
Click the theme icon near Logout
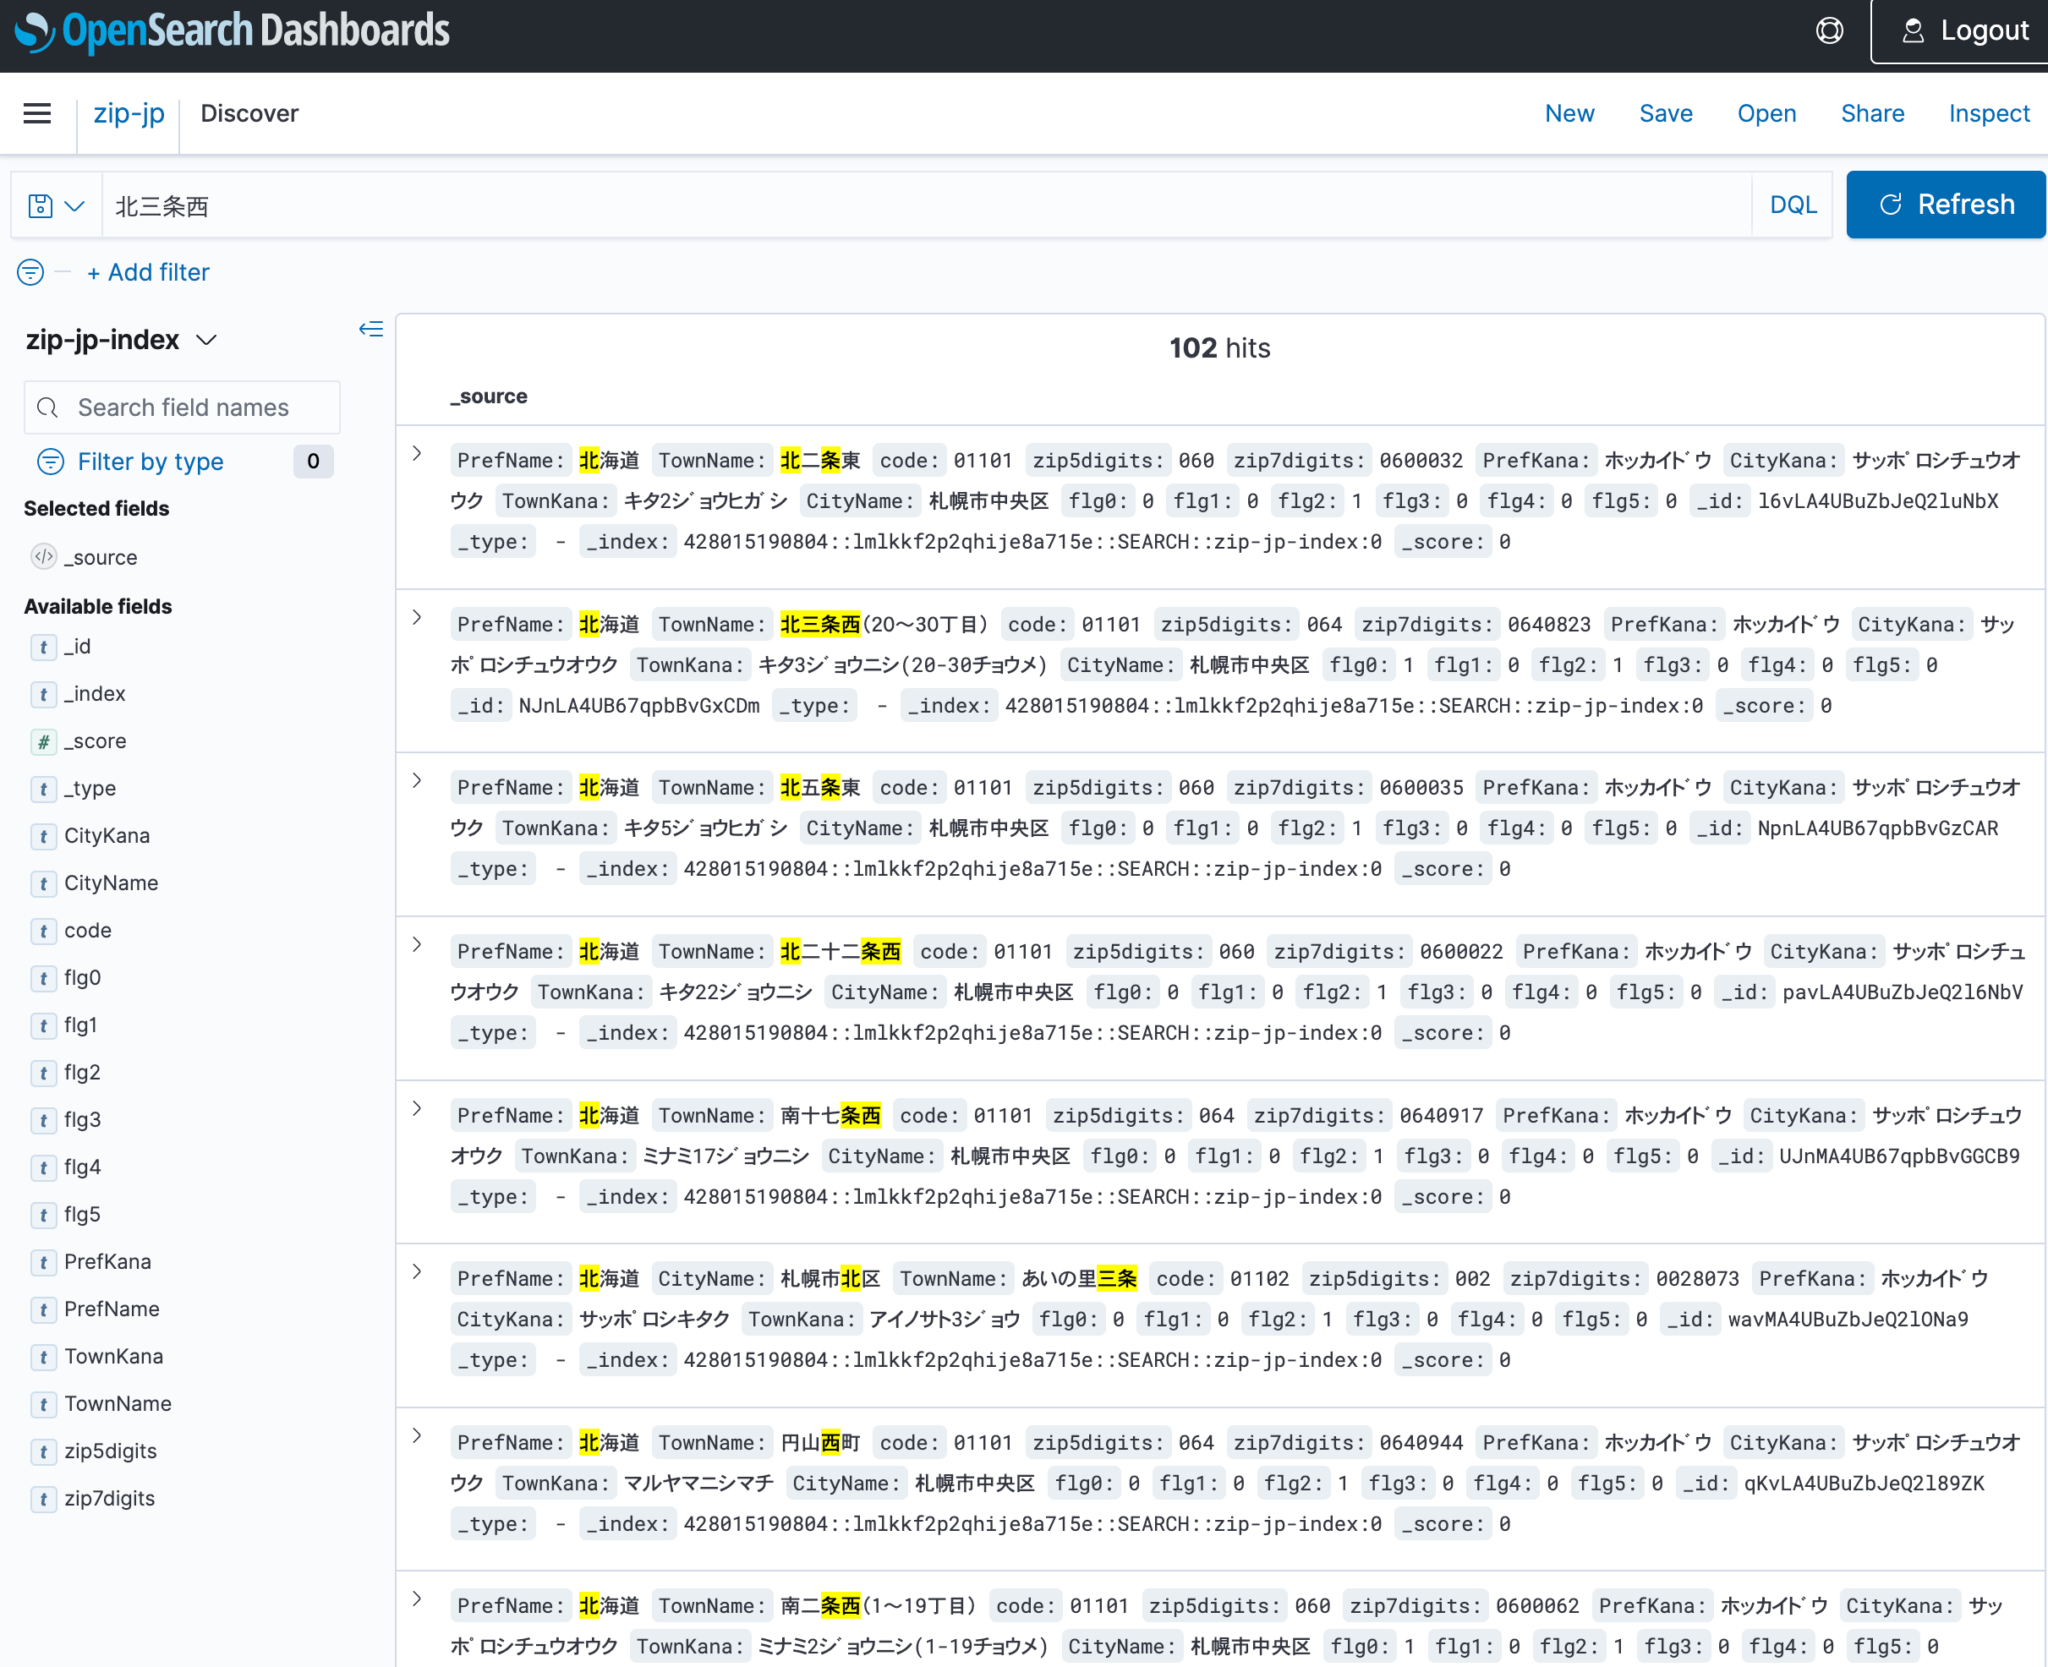point(1830,30)
